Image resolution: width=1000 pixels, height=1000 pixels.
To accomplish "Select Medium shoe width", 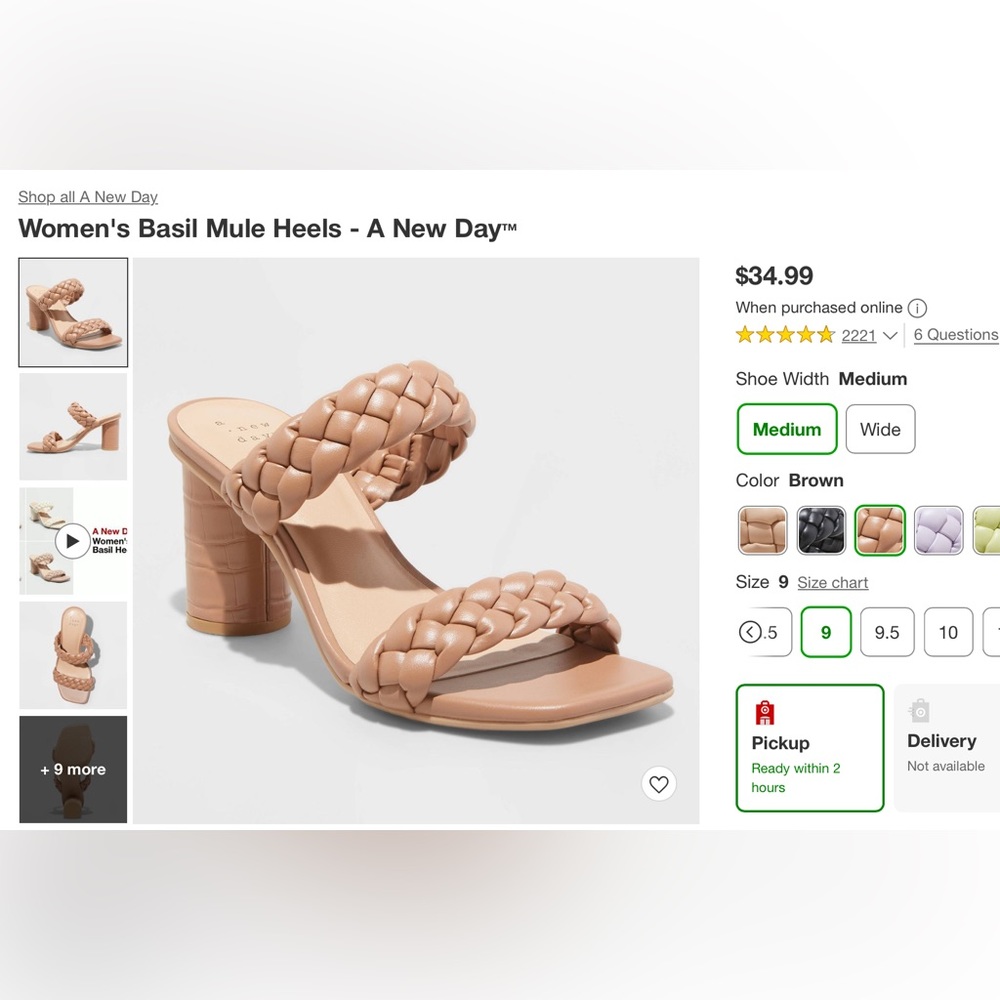I will pyautogui.click(x=787, y=429).
